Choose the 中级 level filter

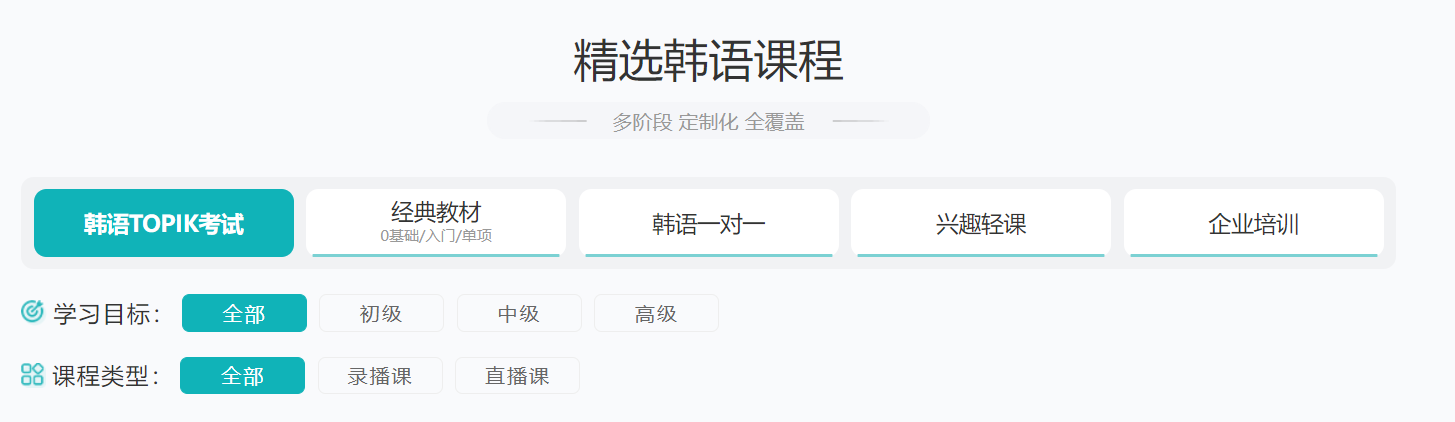[519, 313]
